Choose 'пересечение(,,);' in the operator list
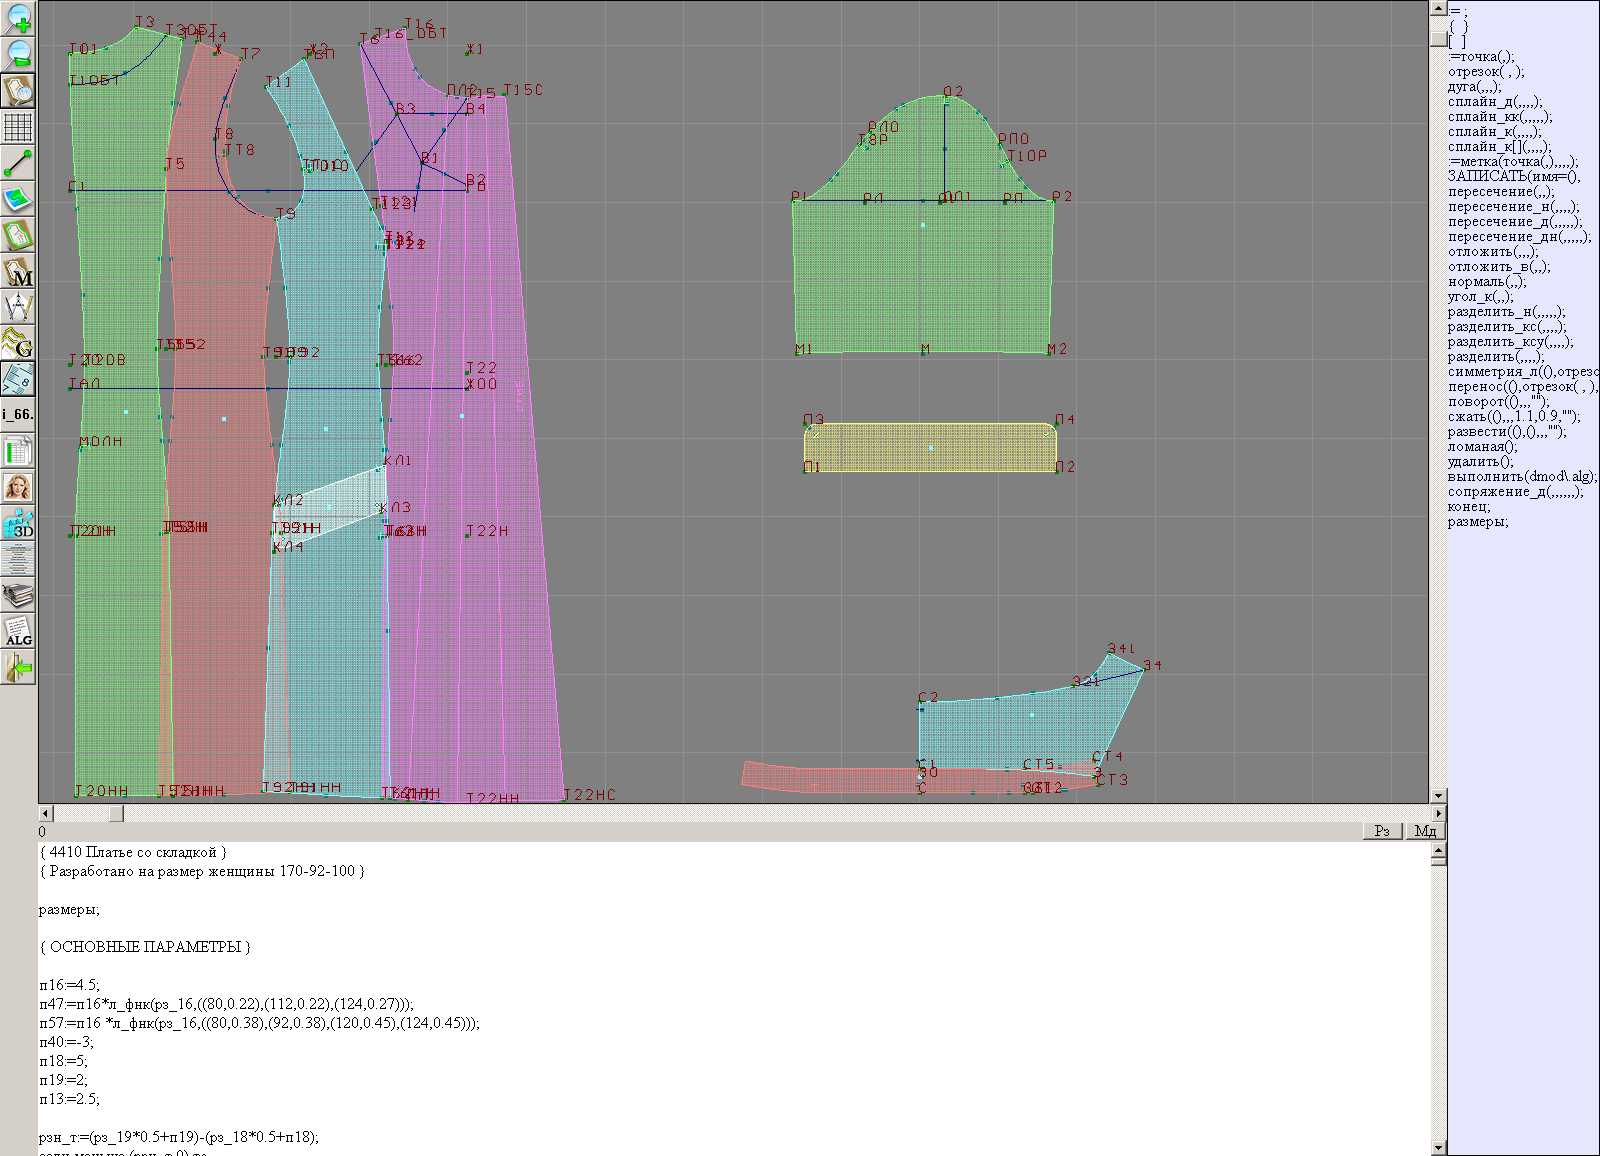 pyautogui.click(x=1501, y=192)
